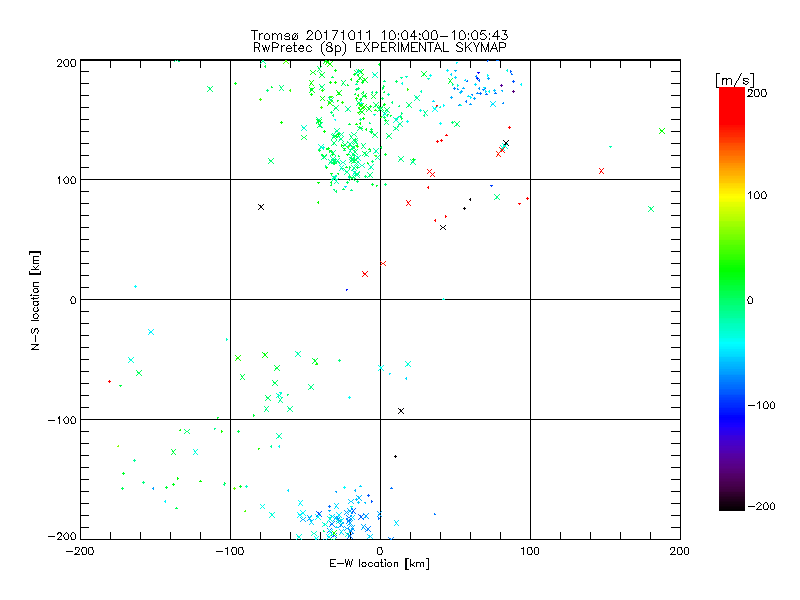
Task: Click the black dot near E-W 10, N-S -131
Action: tap(395, 457)
